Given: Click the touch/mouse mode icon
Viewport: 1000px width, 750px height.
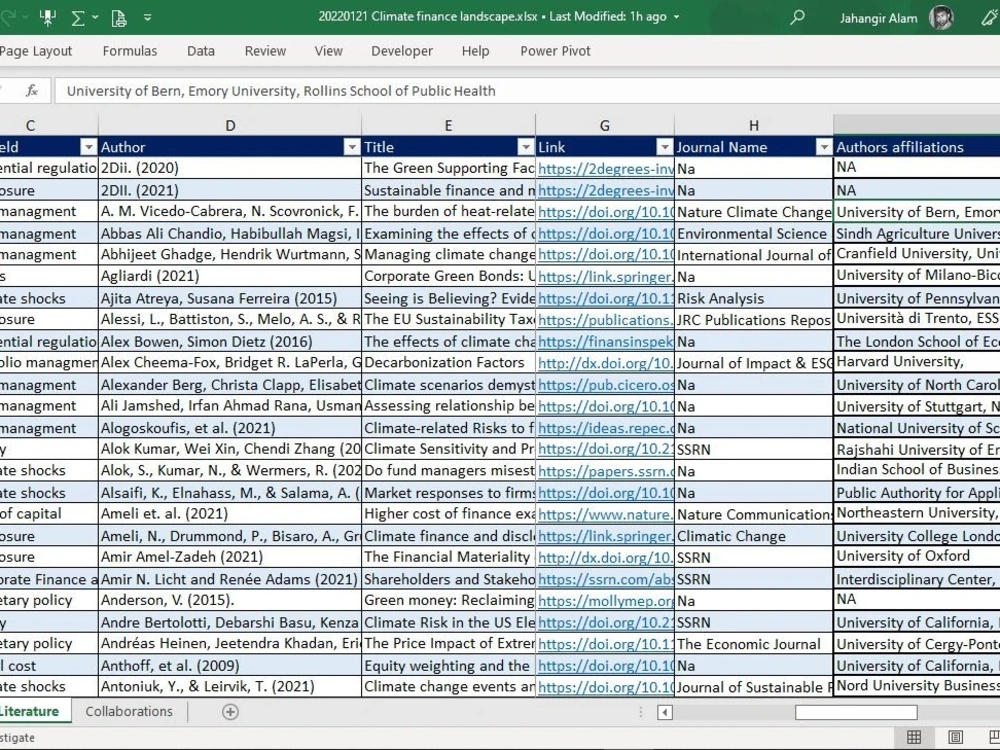Looking at the screenshot, I should 48,17.
